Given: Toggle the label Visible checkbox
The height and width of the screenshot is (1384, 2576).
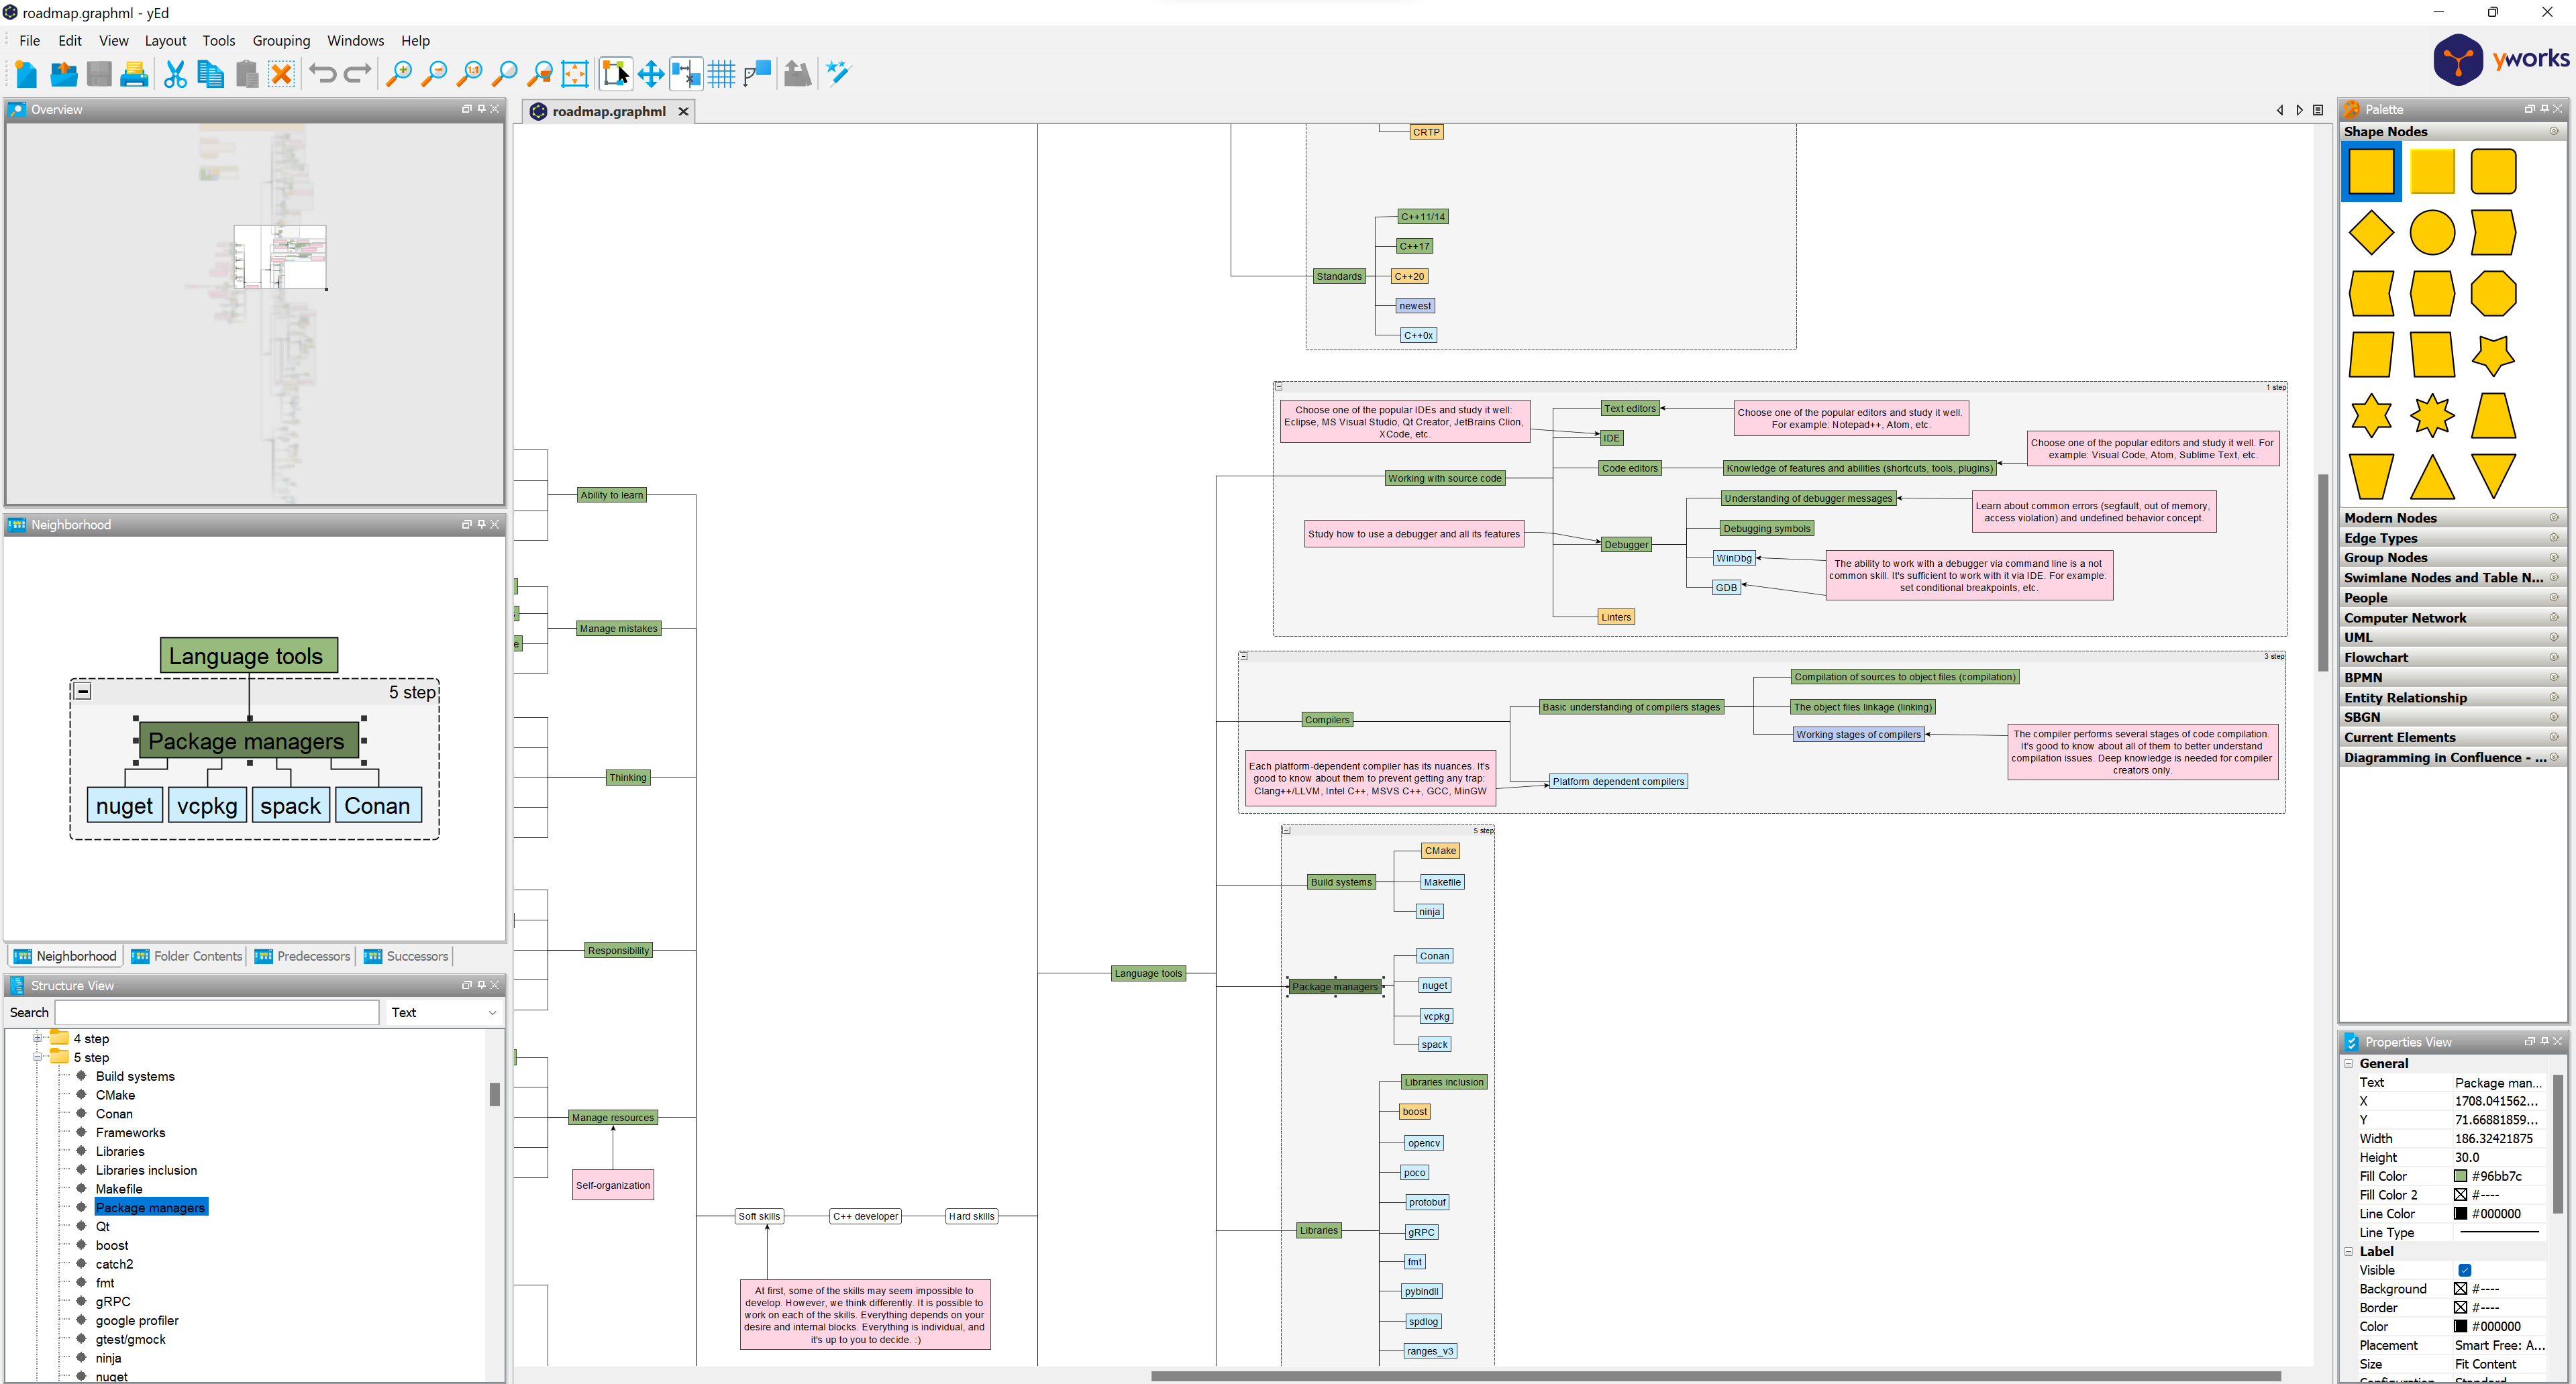Looking at the screenshot, I should (x=2464, y=1270).
